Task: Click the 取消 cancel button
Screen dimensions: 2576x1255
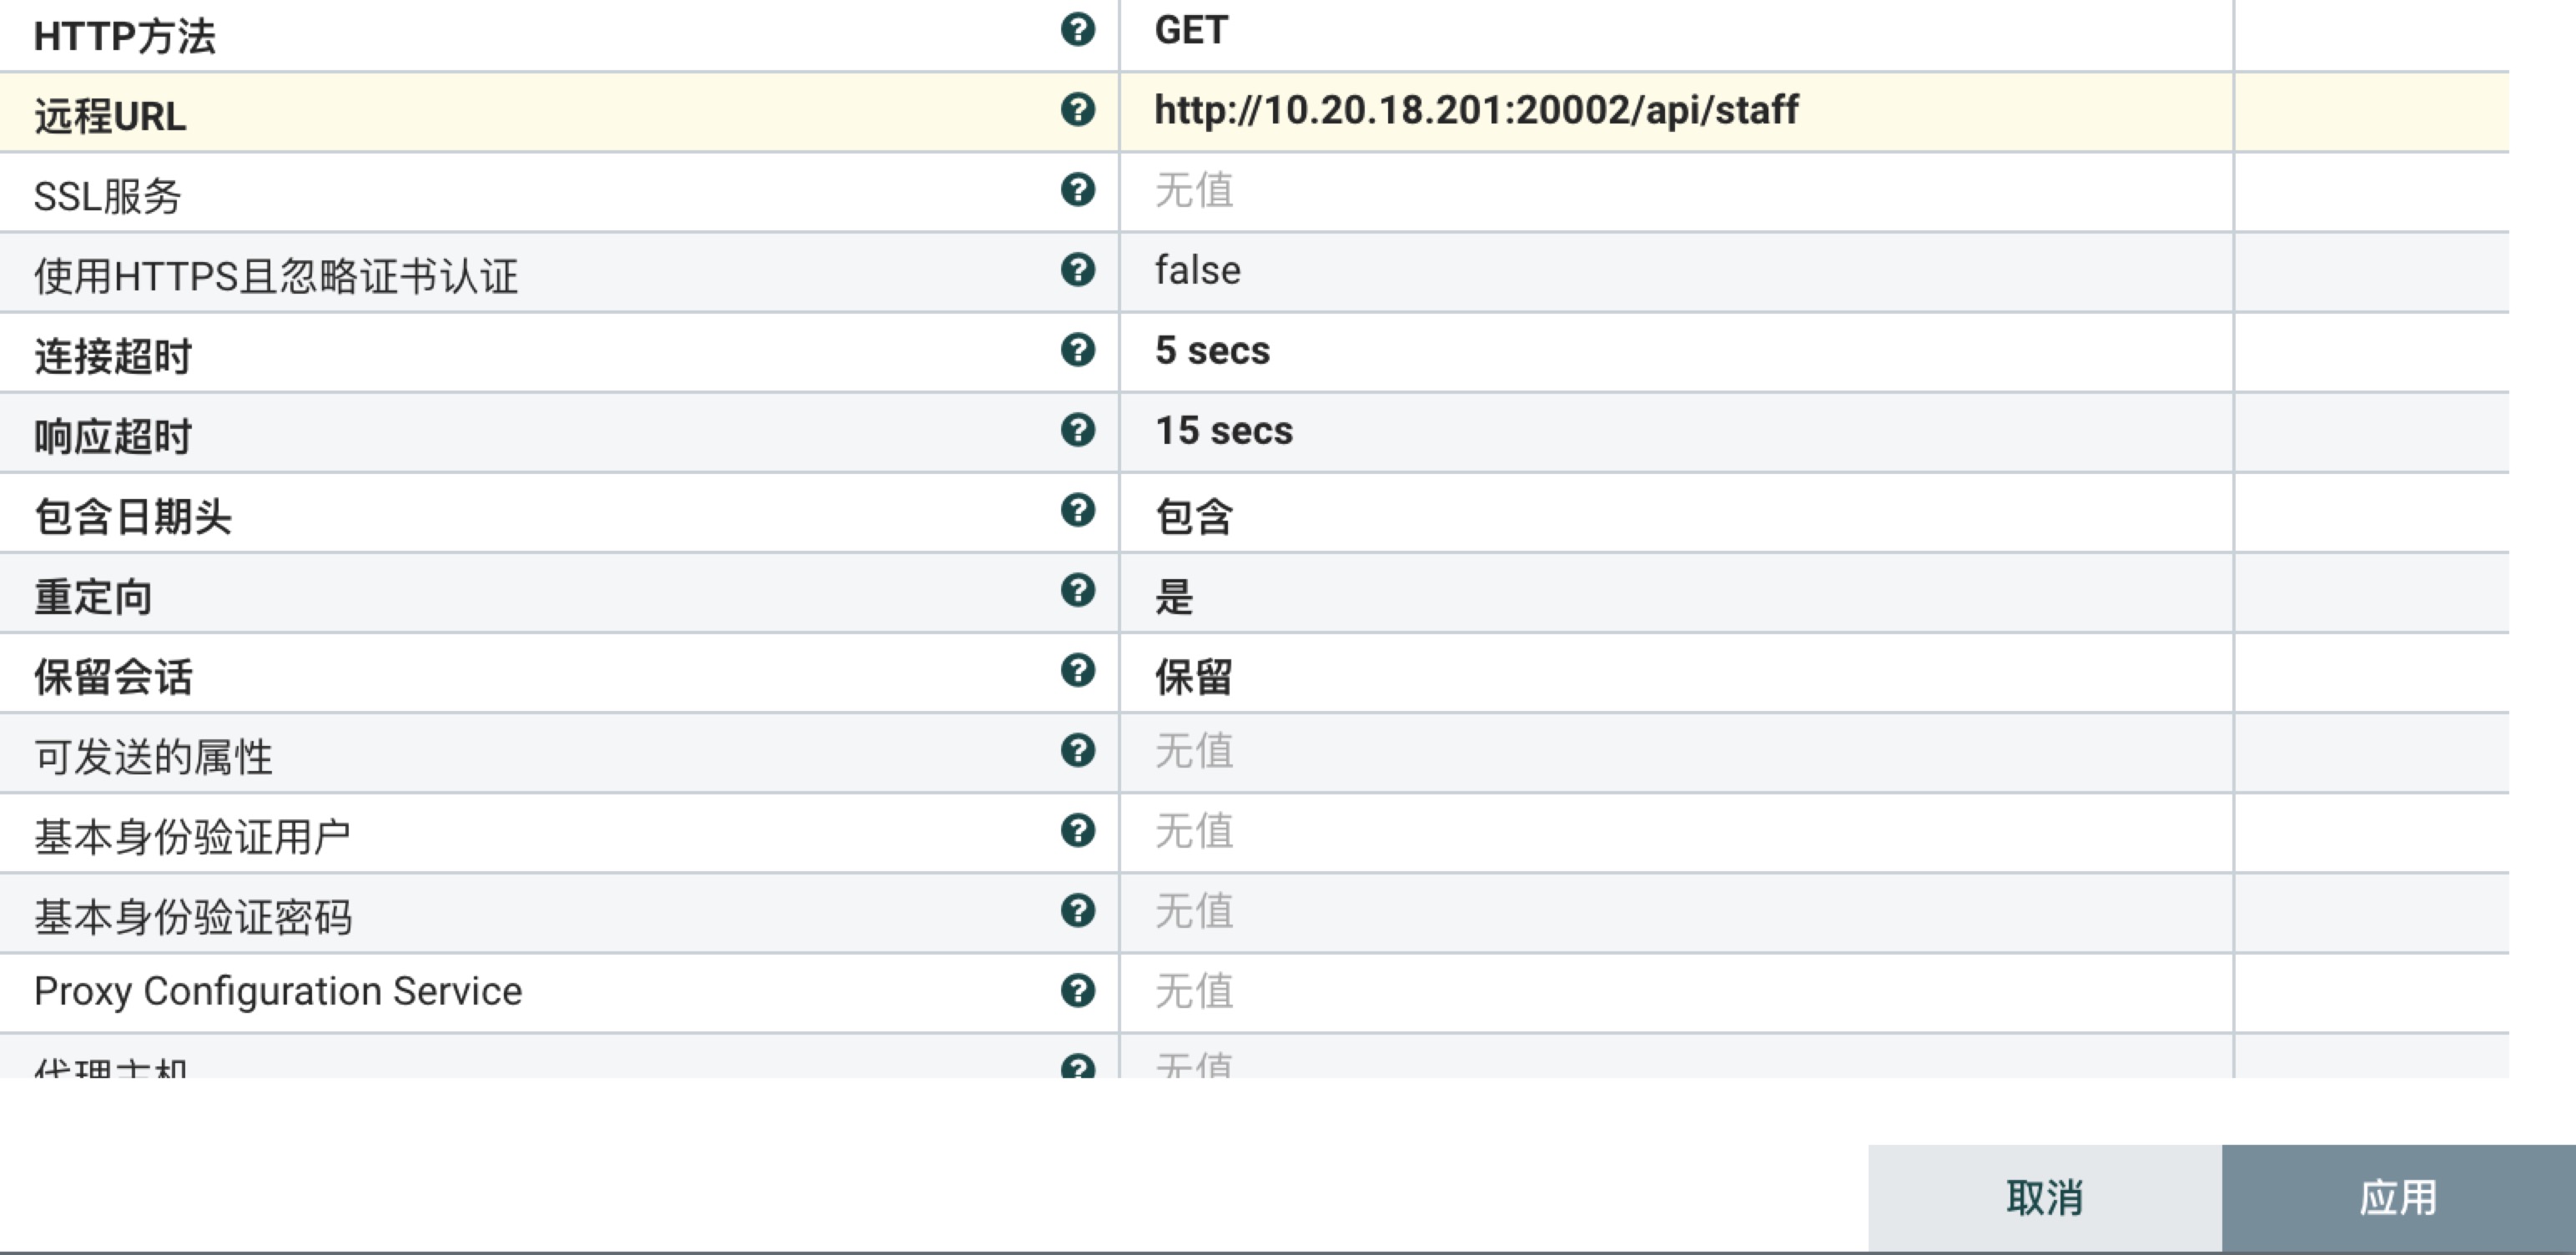Action: (x=2045, y=1198)
